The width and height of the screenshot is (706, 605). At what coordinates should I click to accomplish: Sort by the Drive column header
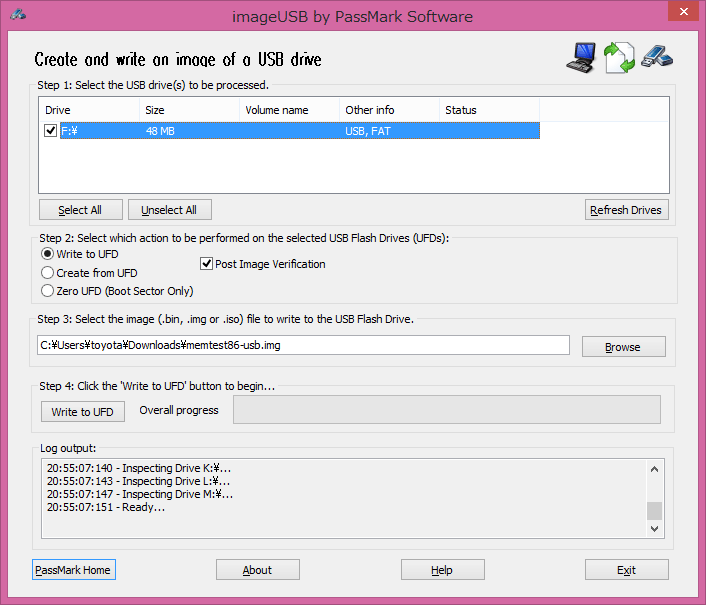(89, 110)
